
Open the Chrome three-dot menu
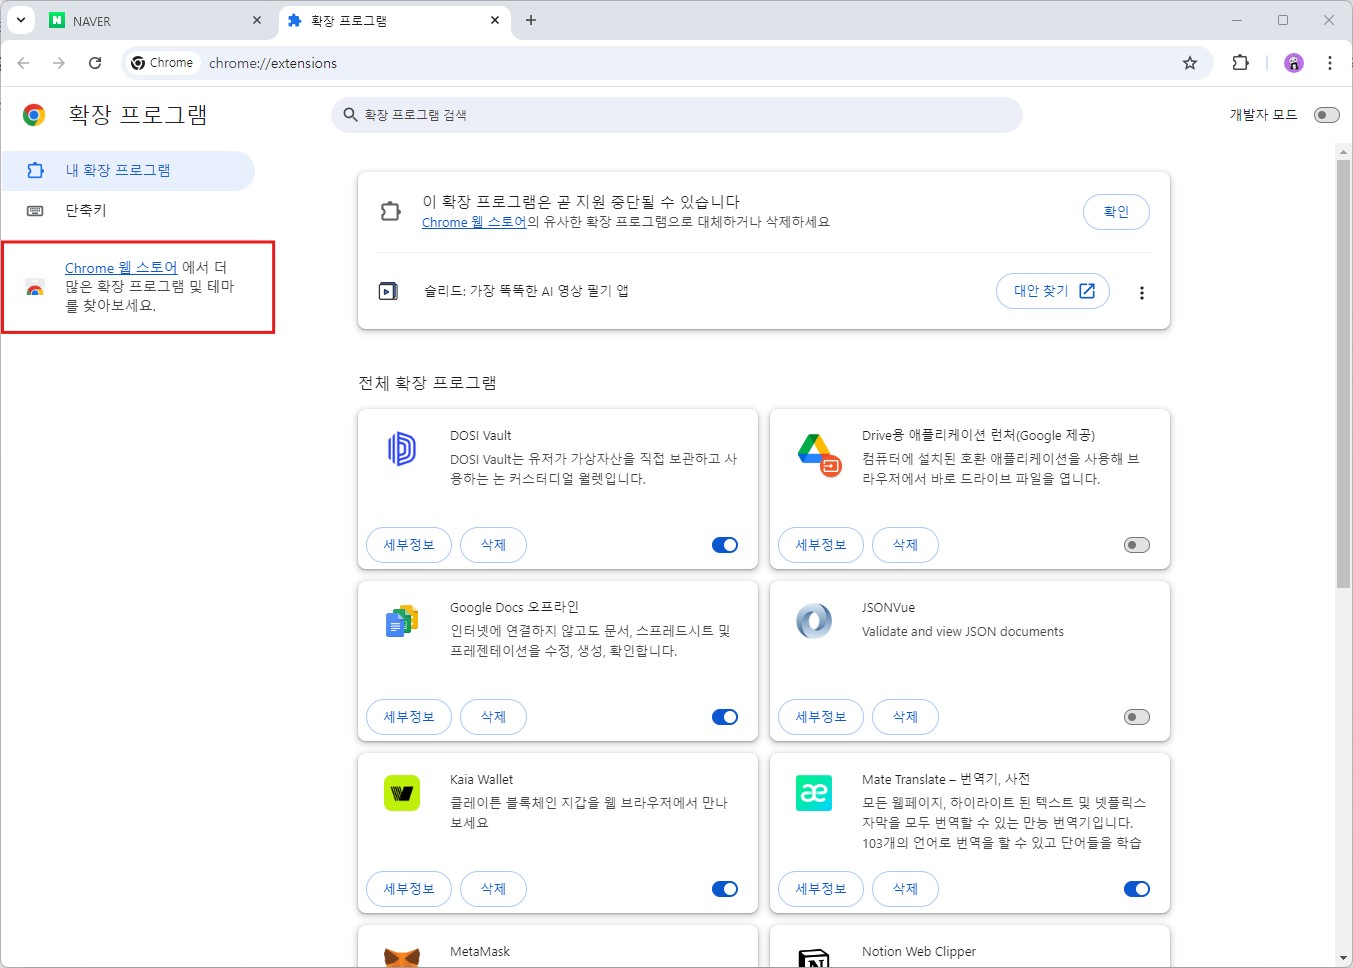click(1330, 63)
